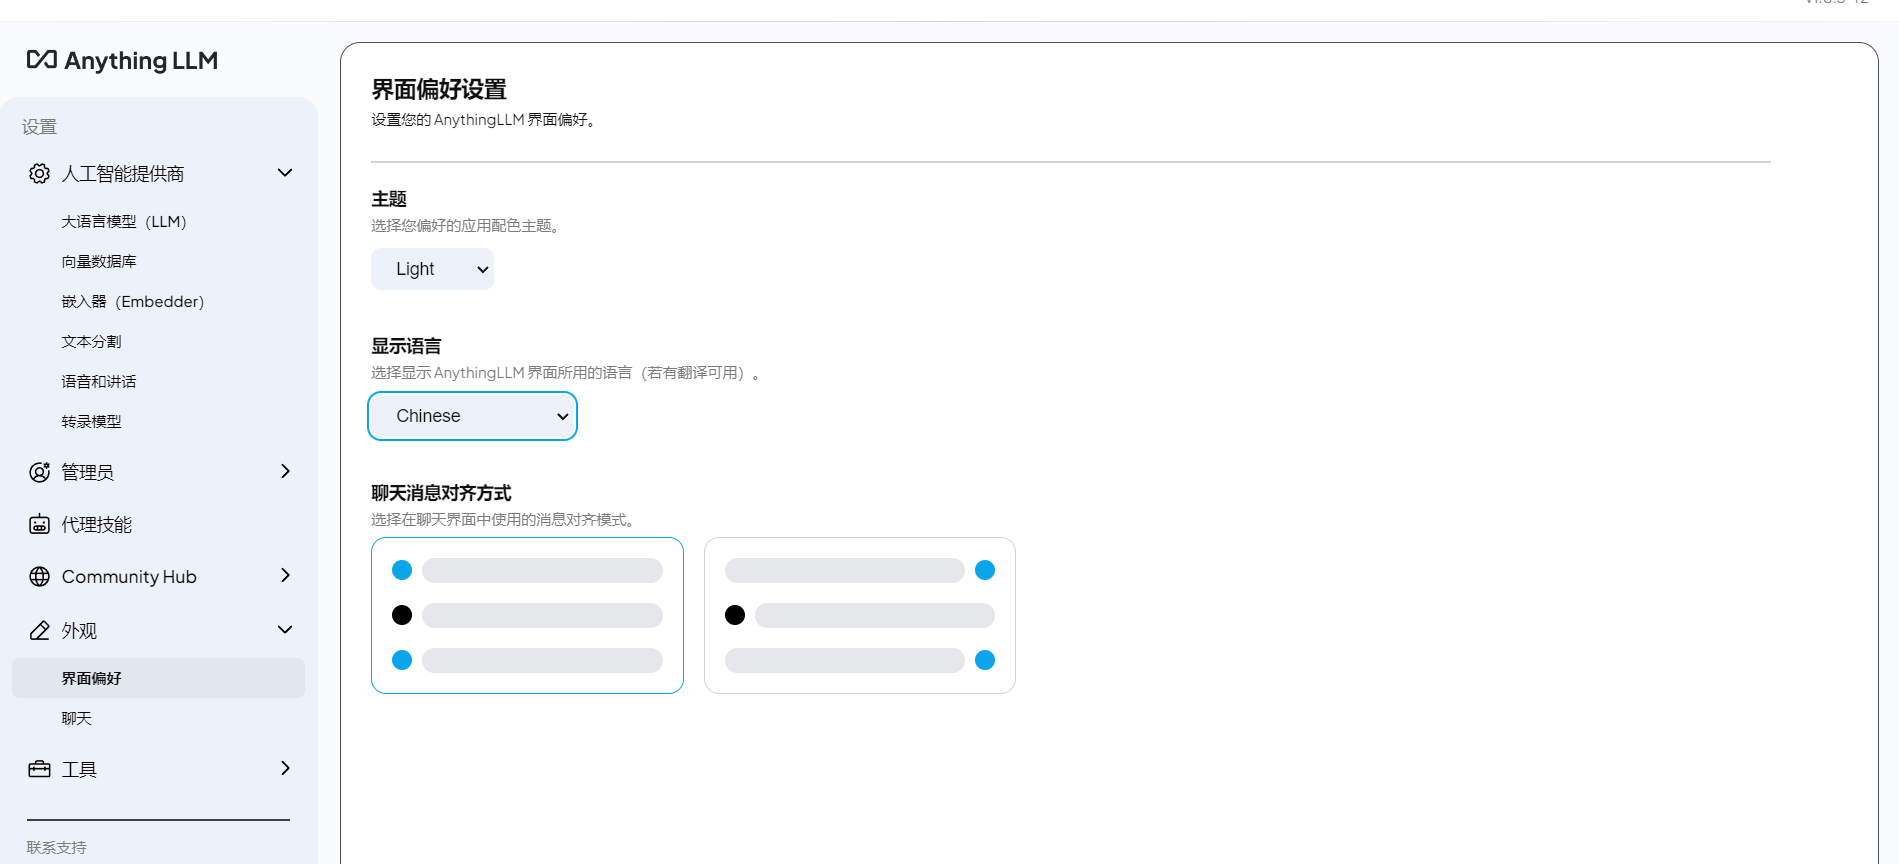Click the 聊天消息对齐方式 section label
The height and width of the screenshot is (864, 1899).
(441, 493)
